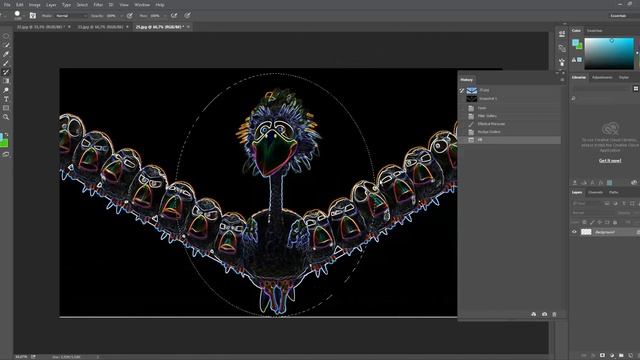
Task: Select the Gradient tool
Action: pos(6,81)
